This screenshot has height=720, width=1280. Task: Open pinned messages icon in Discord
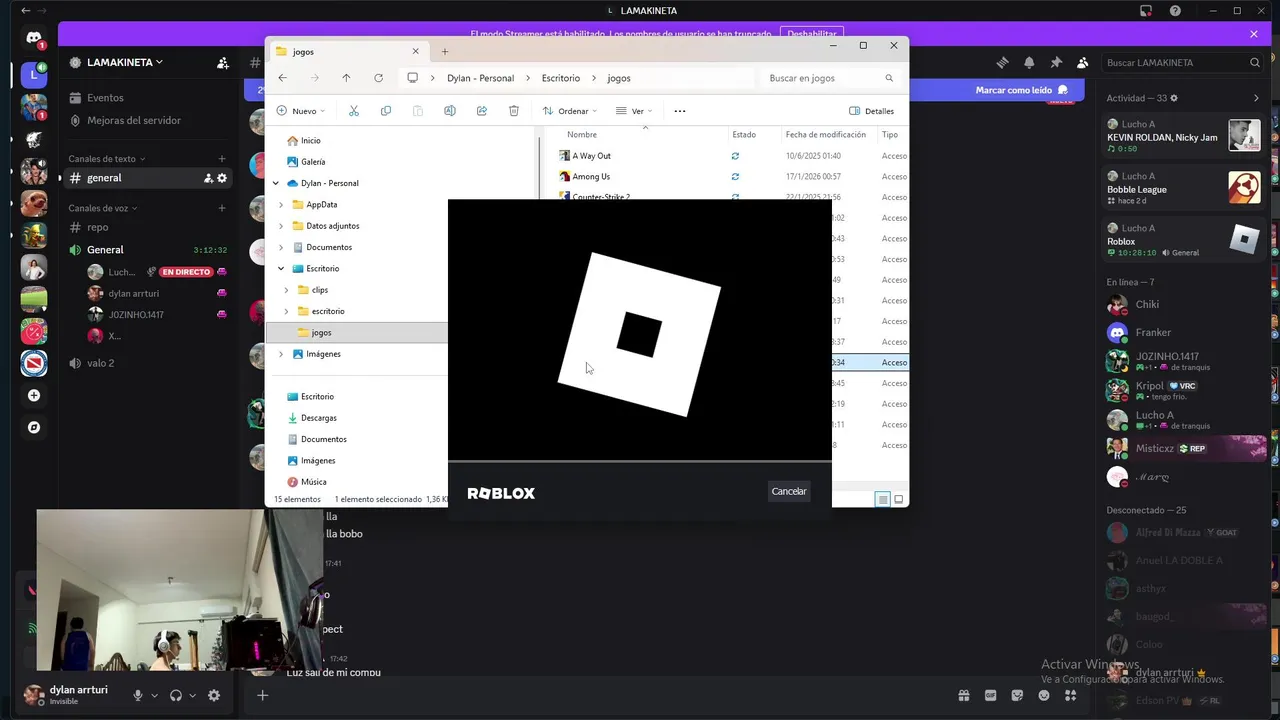(1056, 62)
